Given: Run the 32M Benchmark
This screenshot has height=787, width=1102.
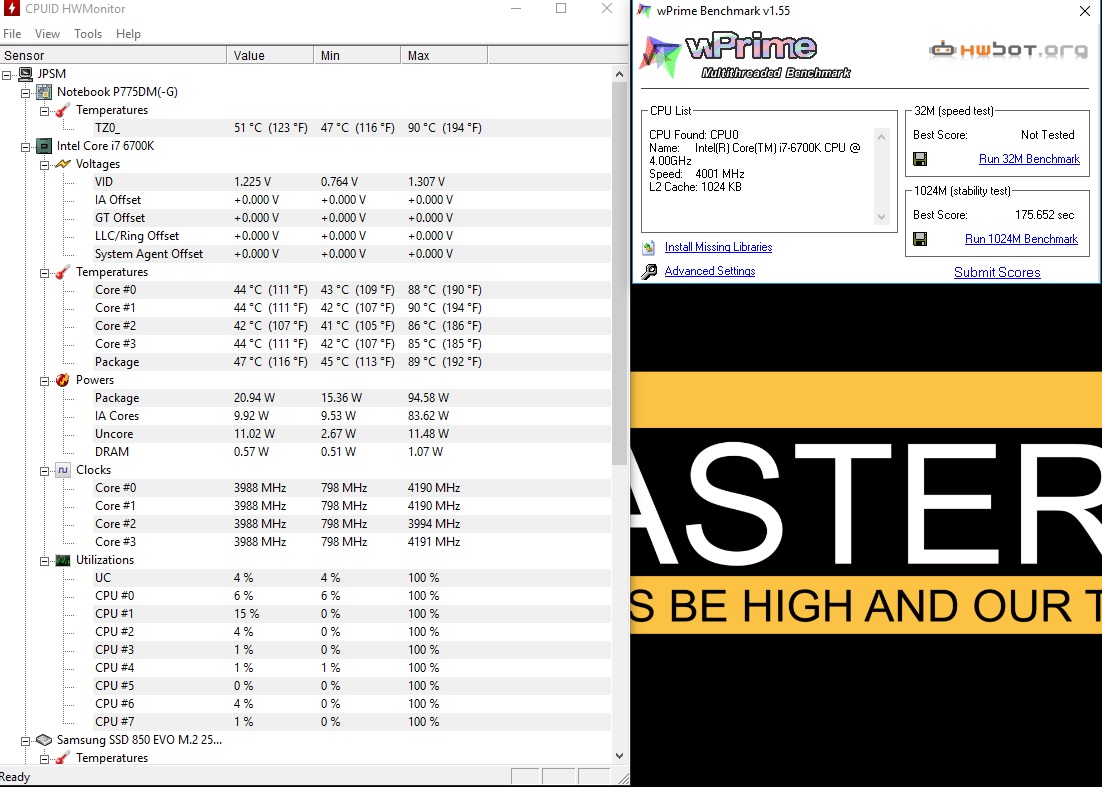Looking at the screenshot, I should (x=1029, y=159).
